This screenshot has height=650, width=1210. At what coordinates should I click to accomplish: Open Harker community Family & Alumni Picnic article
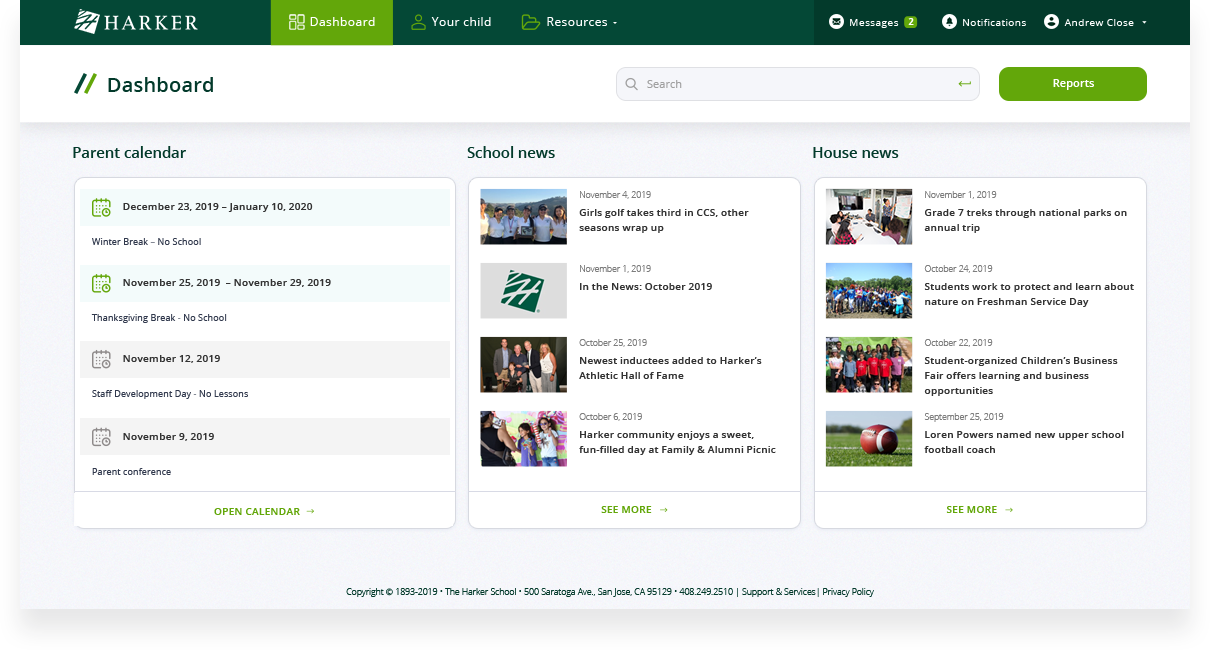[677, 442]
